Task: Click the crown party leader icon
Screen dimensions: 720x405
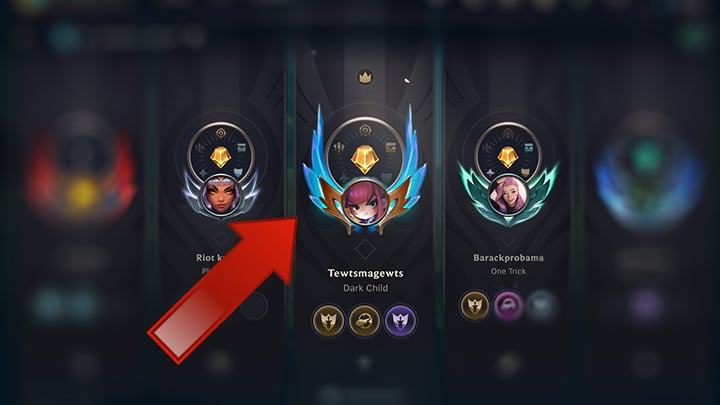Action: coord(365,77)
